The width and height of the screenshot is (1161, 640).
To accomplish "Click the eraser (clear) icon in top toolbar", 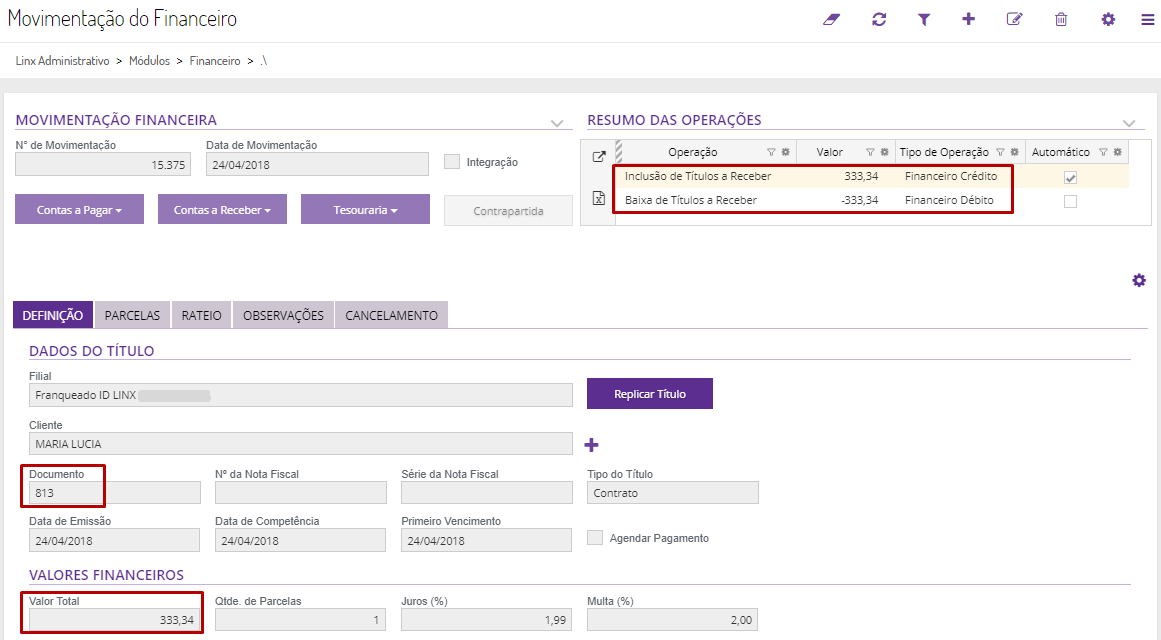I will pyautogui.click(x=832, y=19).
